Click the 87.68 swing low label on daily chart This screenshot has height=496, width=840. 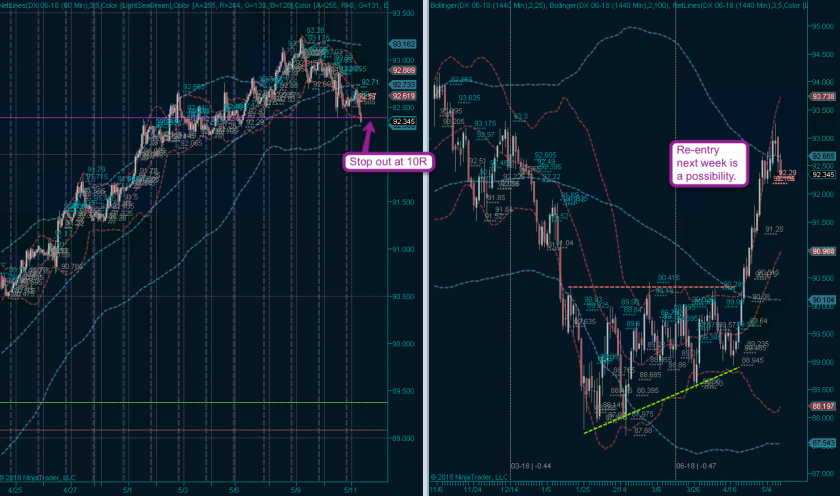click(643, 430)
